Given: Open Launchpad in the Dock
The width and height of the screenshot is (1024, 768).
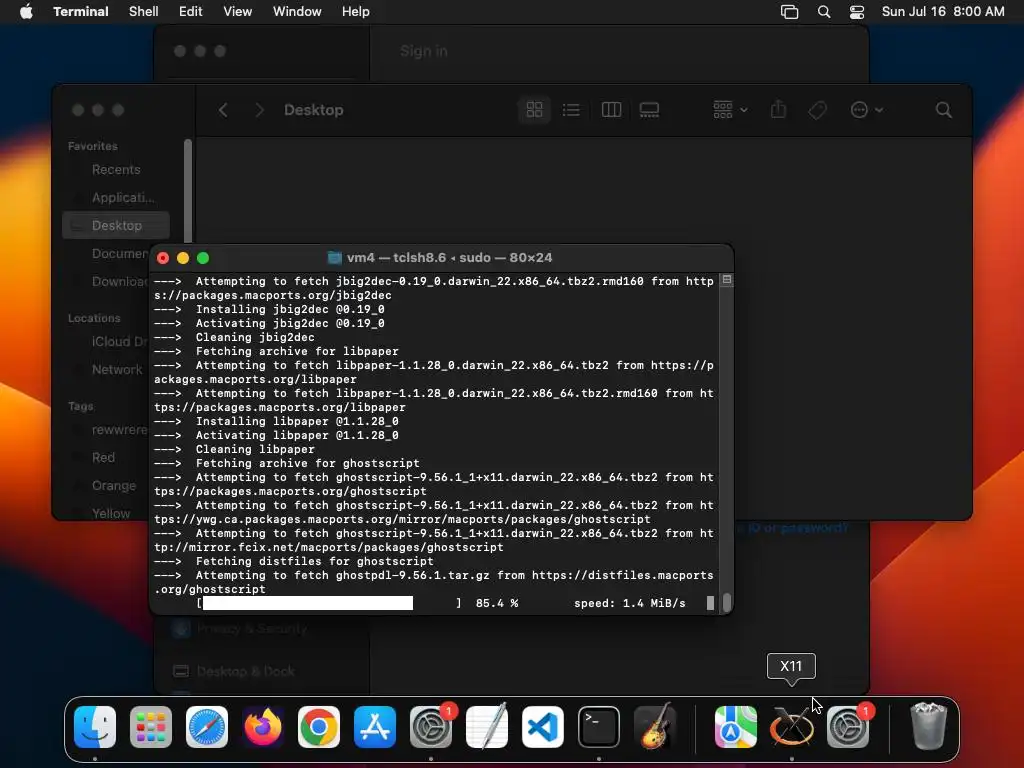Looking at the screenshot, I should click(x=151, y=727).
